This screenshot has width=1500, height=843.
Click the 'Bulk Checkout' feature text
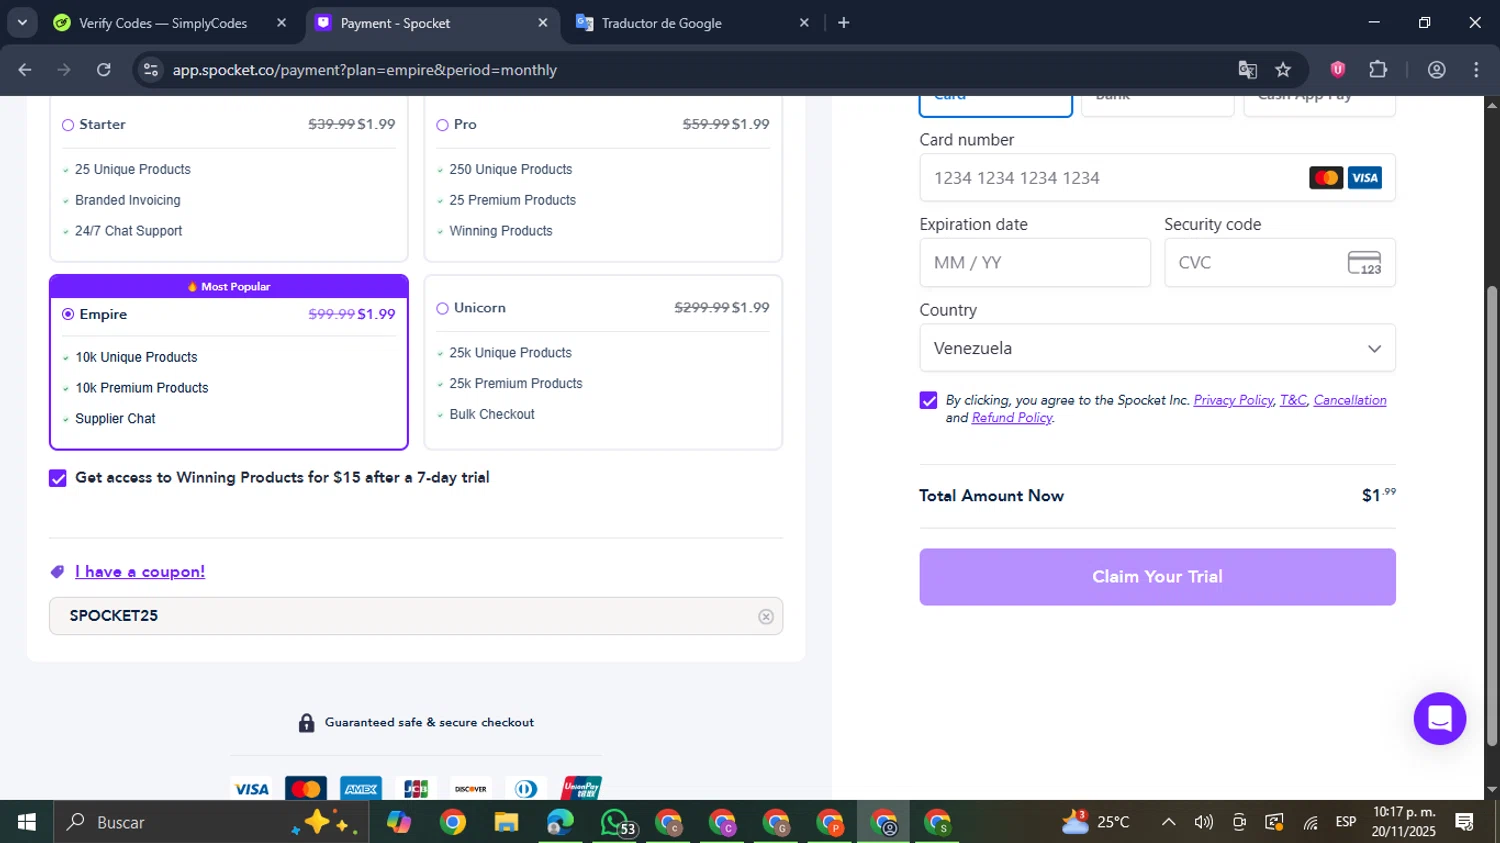tap(492, 414)
